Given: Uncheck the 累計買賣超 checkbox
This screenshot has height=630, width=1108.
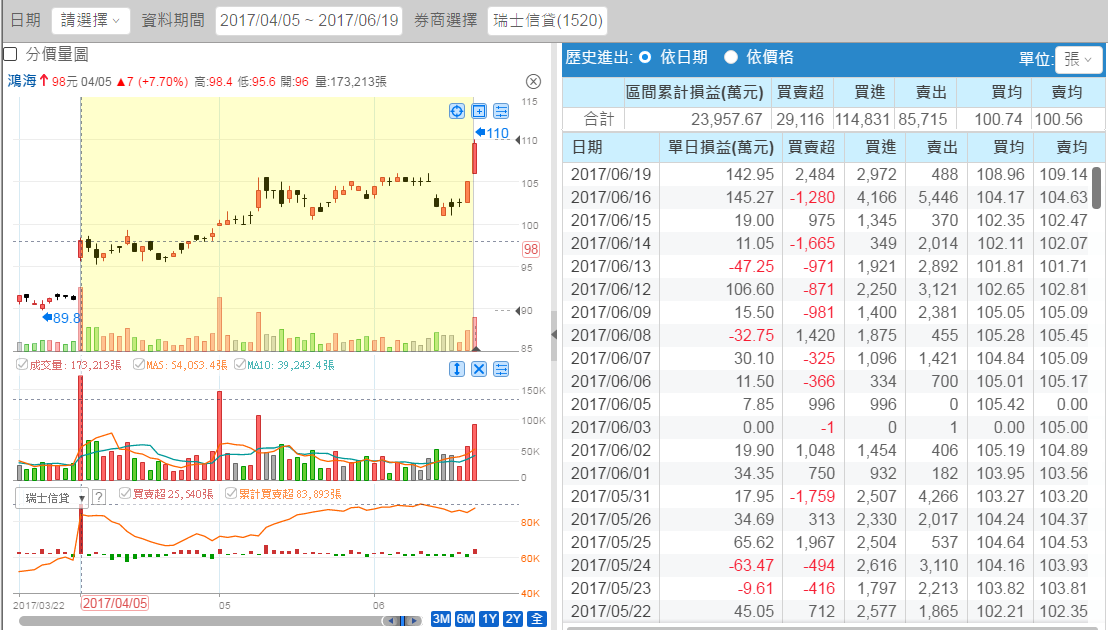Looking at the screenshot, I should click(x=231, y=494).
